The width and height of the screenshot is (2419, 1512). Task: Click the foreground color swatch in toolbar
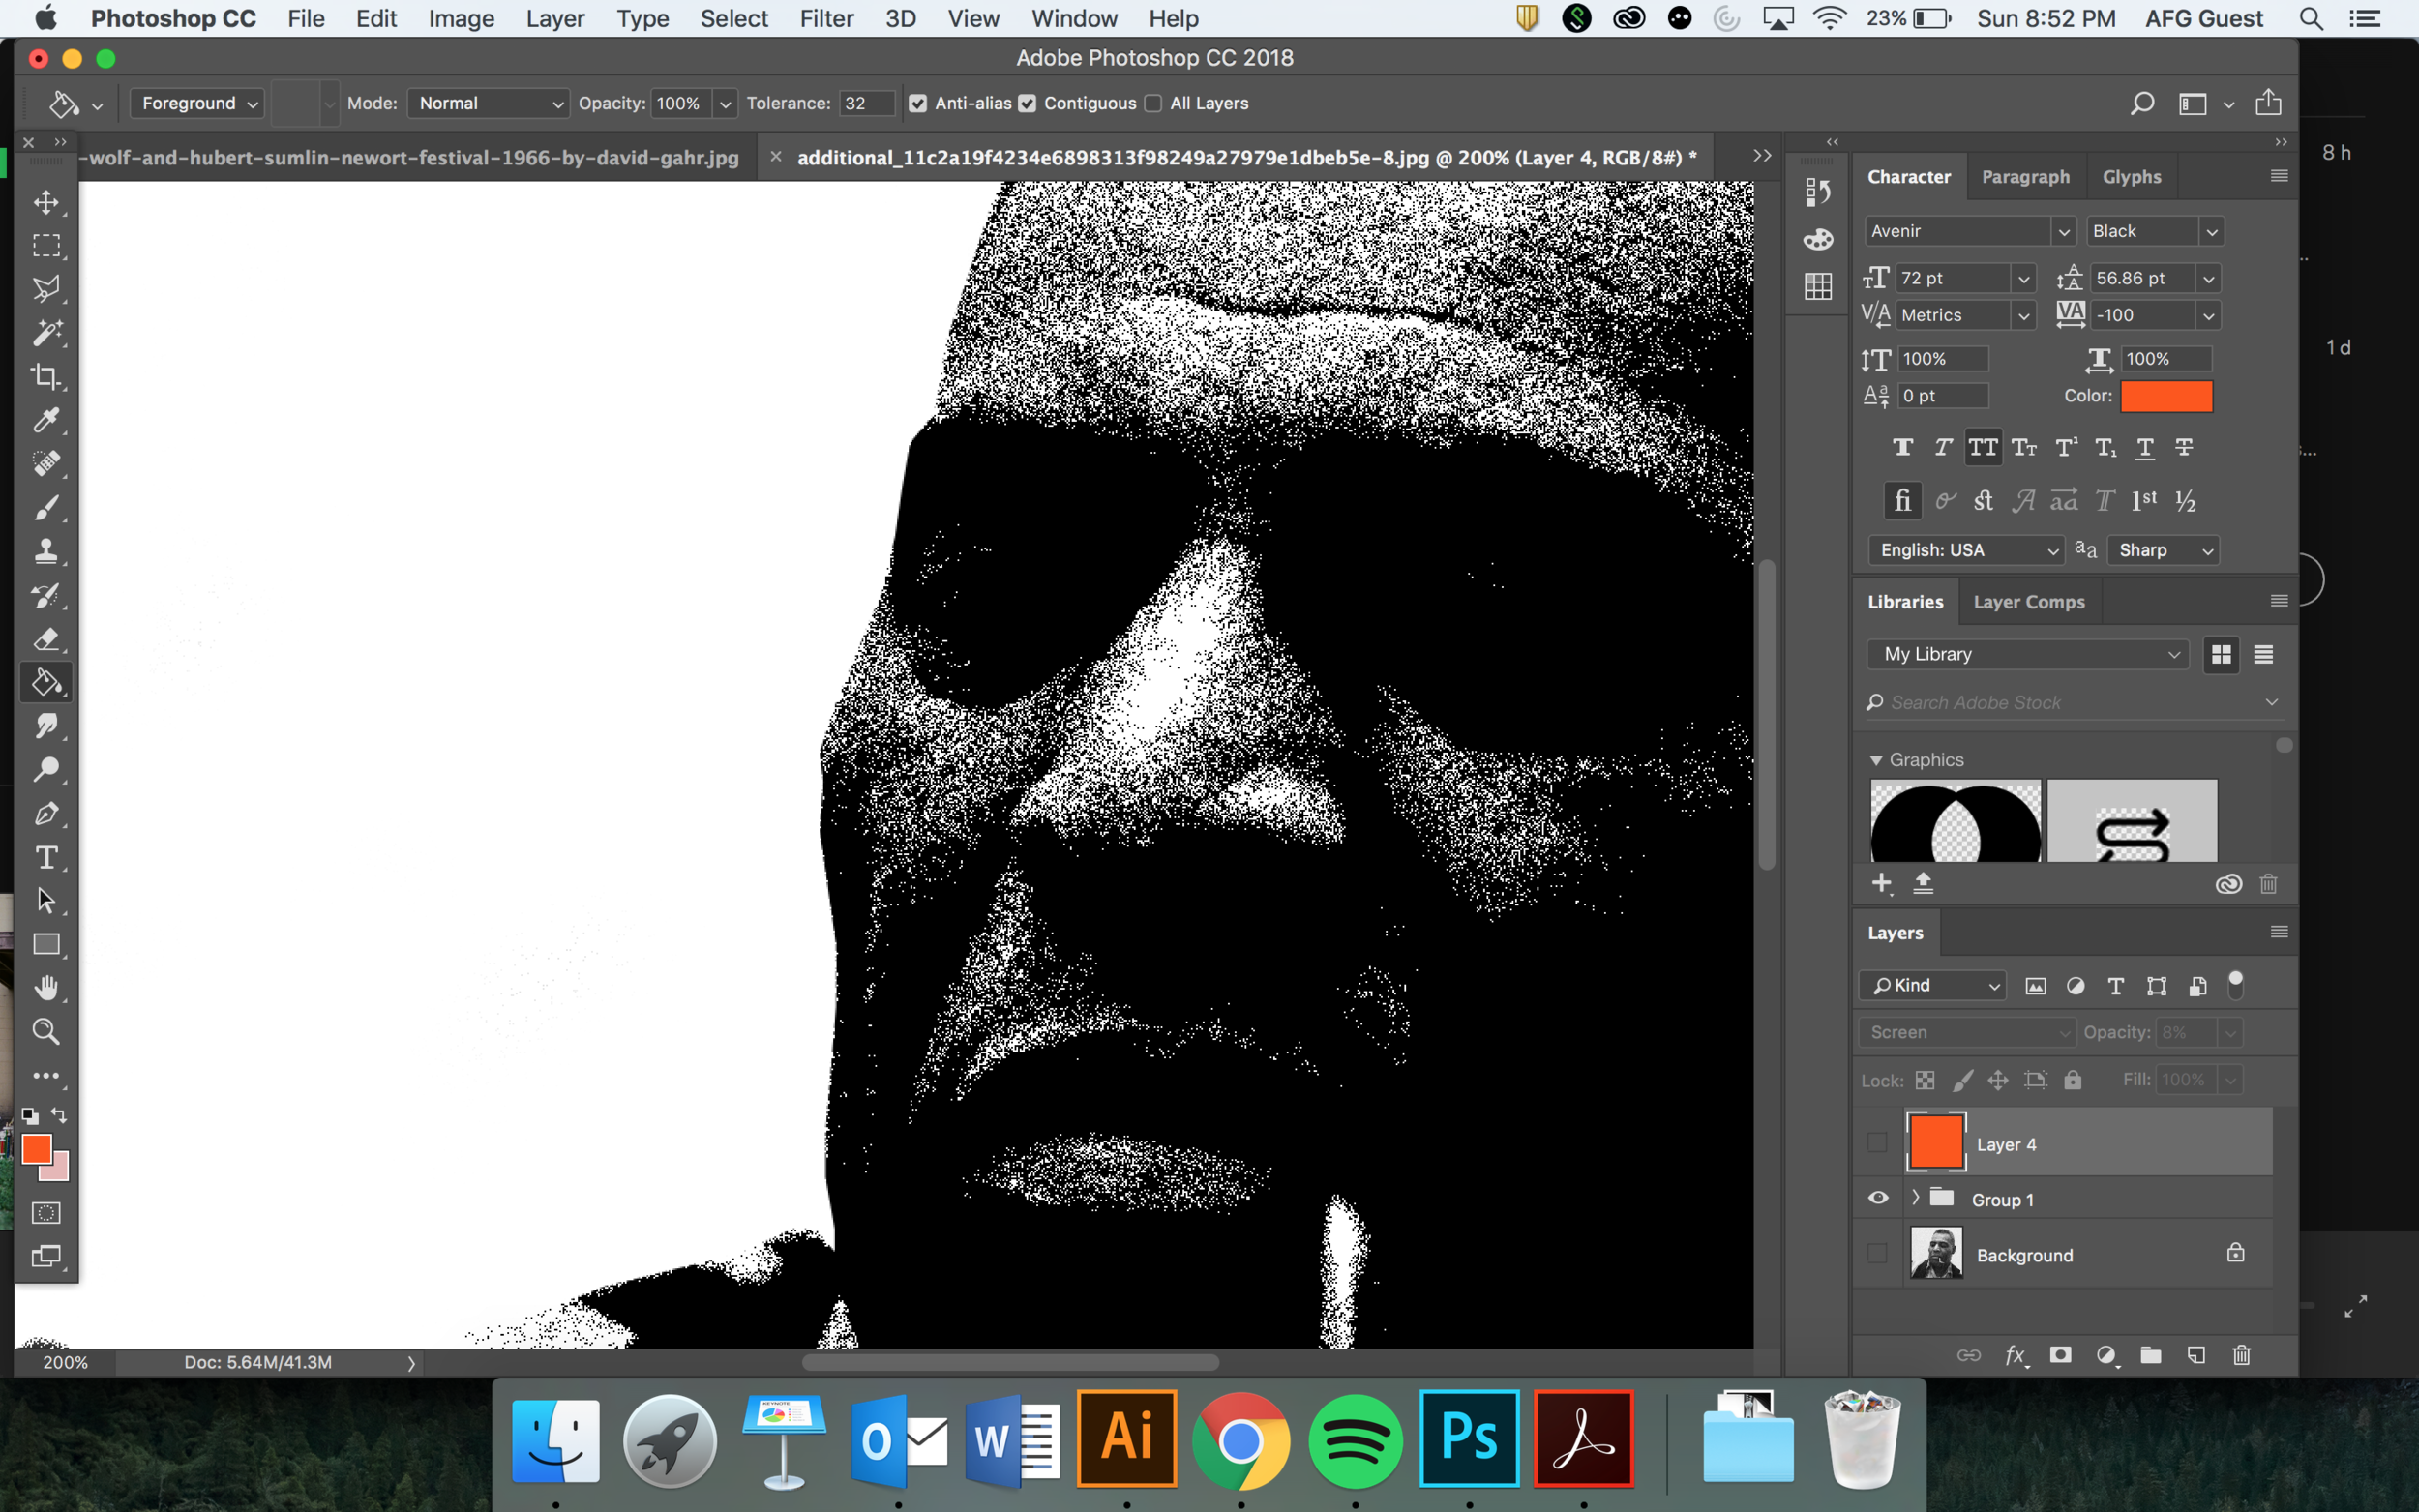[x=37, y=1149]
